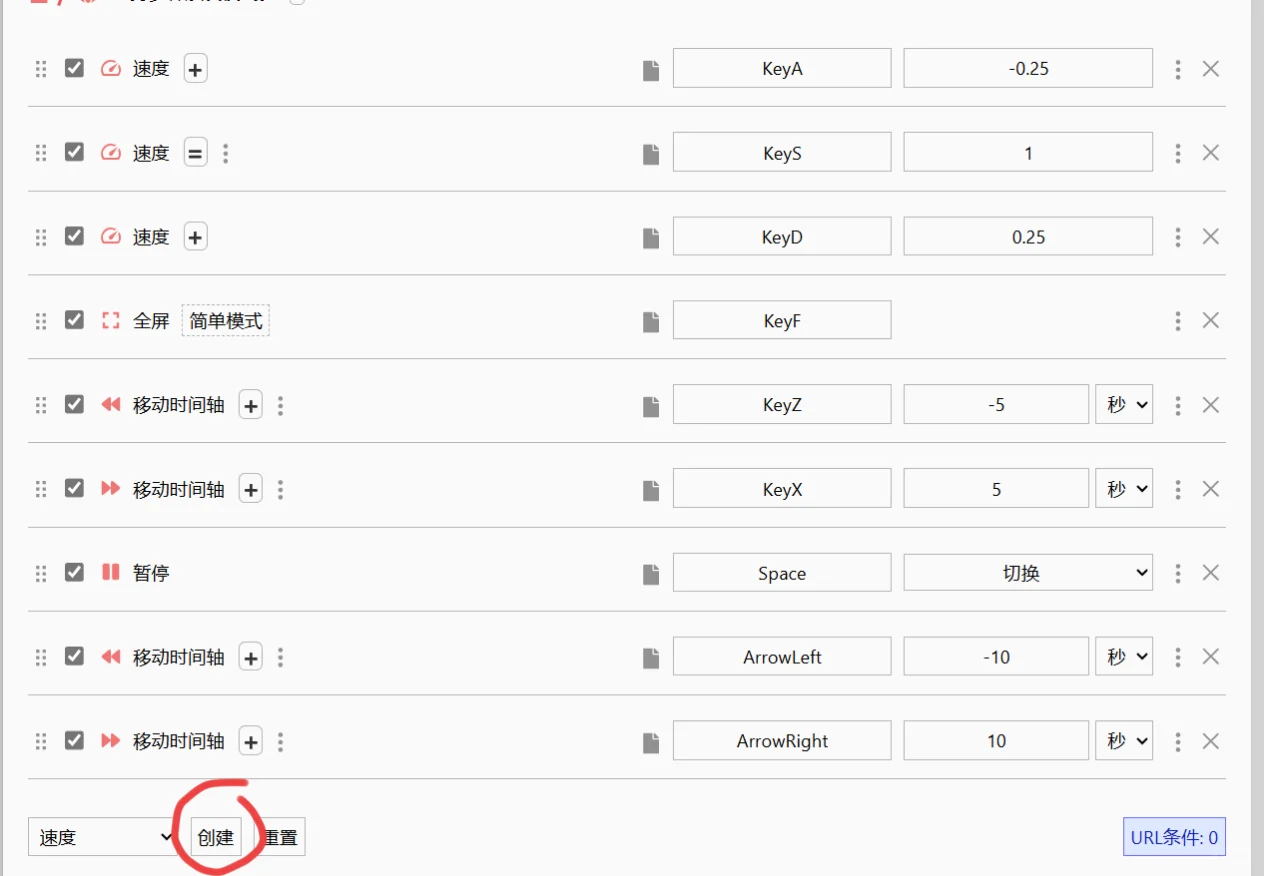Click the KeyF hotkey field
The image size is (1264, 876).
click(782, 321)
